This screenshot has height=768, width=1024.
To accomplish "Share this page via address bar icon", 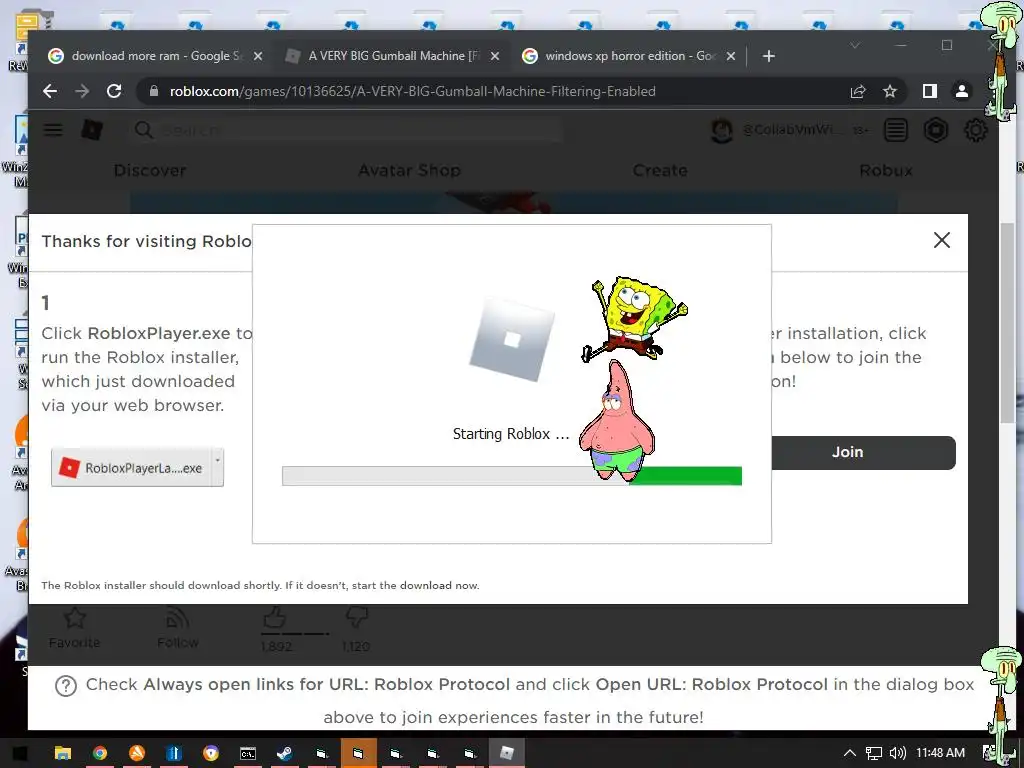I will [857, 91].
